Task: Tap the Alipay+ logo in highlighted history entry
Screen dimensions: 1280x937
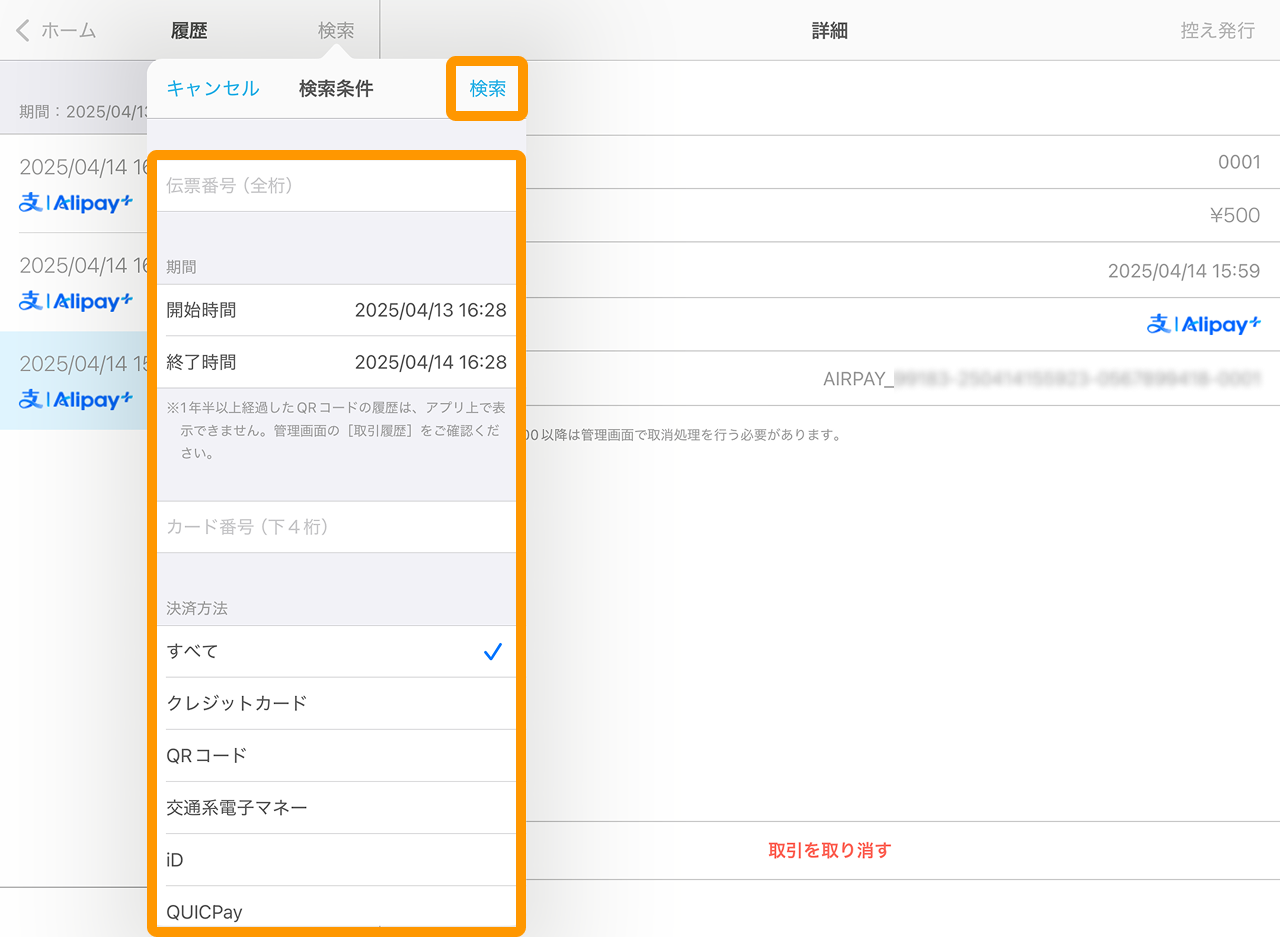Action: tap(76, 400)
